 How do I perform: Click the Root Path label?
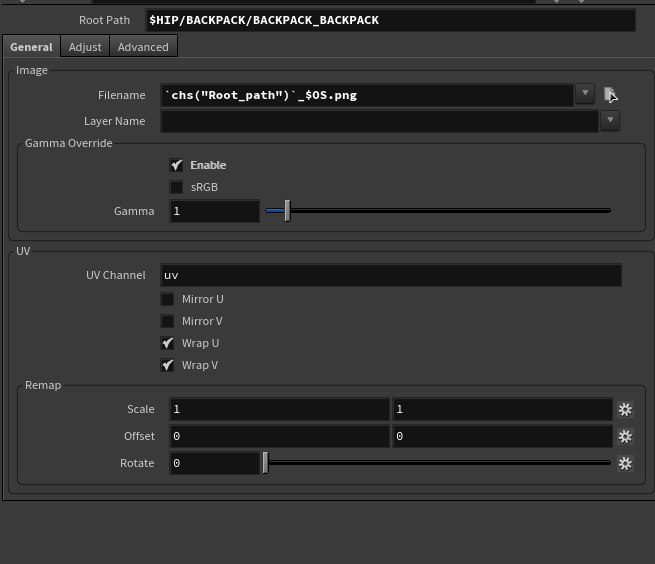(104, 20)
